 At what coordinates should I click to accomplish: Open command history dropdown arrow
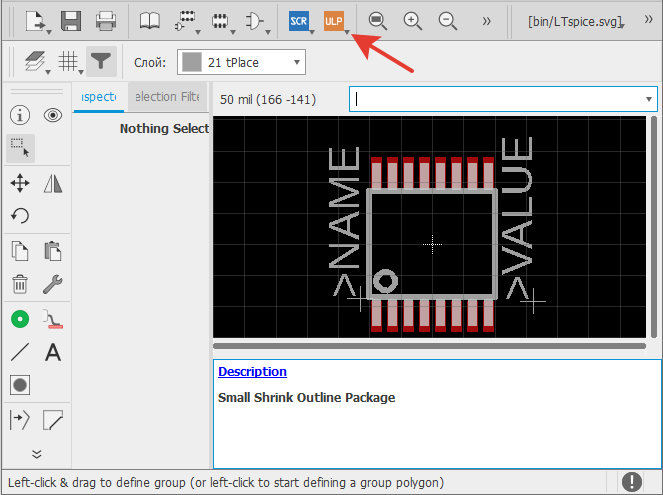tap(649, 99)
